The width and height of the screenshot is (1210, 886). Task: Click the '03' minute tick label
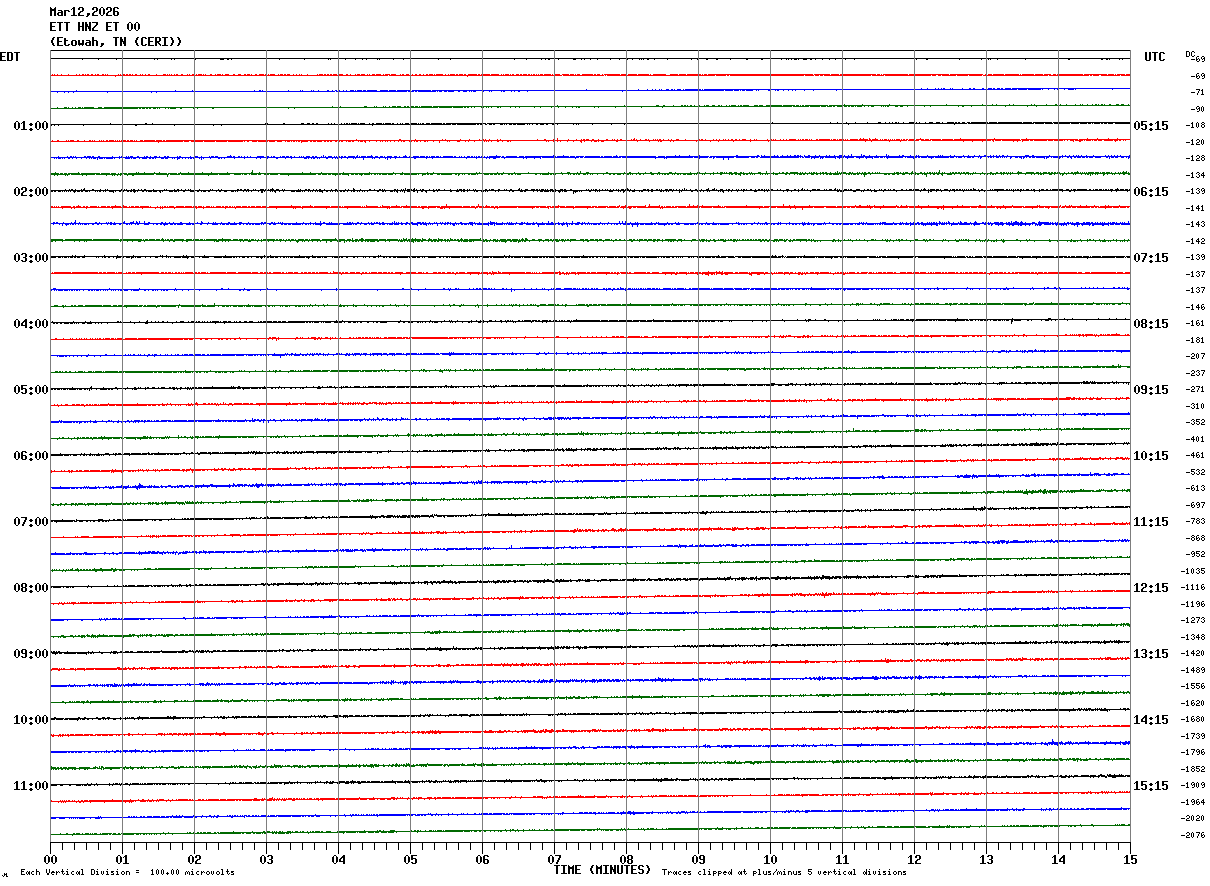(x=266, y=859)
